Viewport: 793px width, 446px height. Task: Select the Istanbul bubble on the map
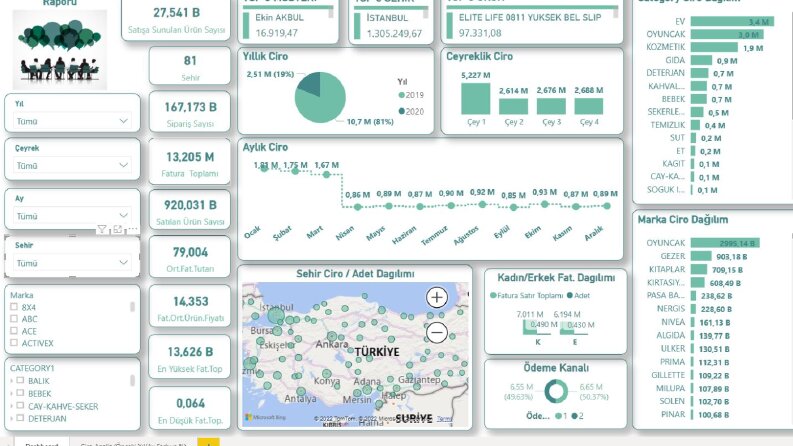pos(276,316)
